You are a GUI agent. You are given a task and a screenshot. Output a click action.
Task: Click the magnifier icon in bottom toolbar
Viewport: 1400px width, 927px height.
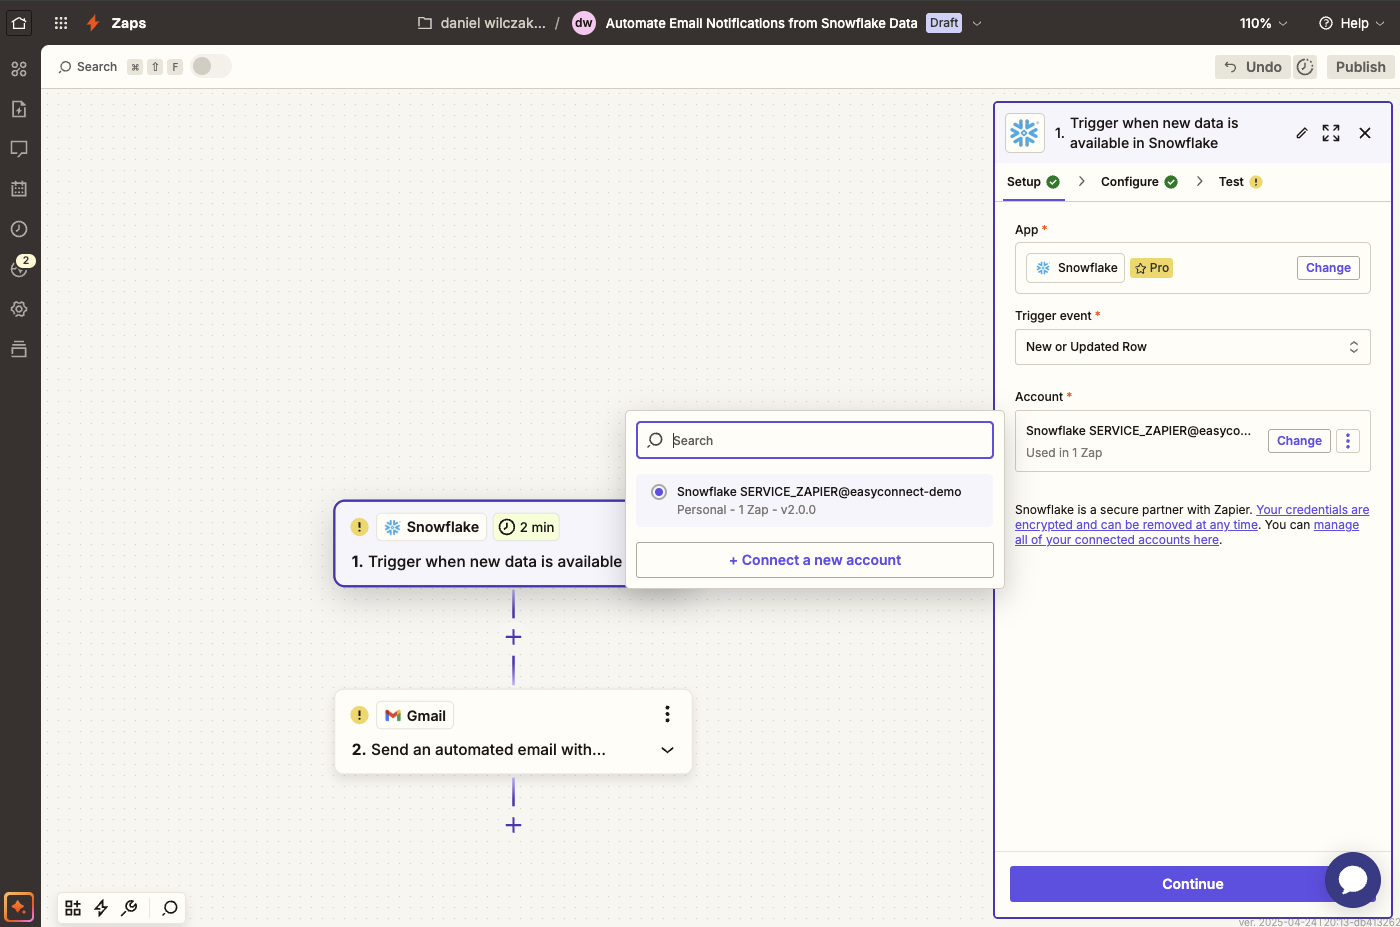tap(170, 908)
